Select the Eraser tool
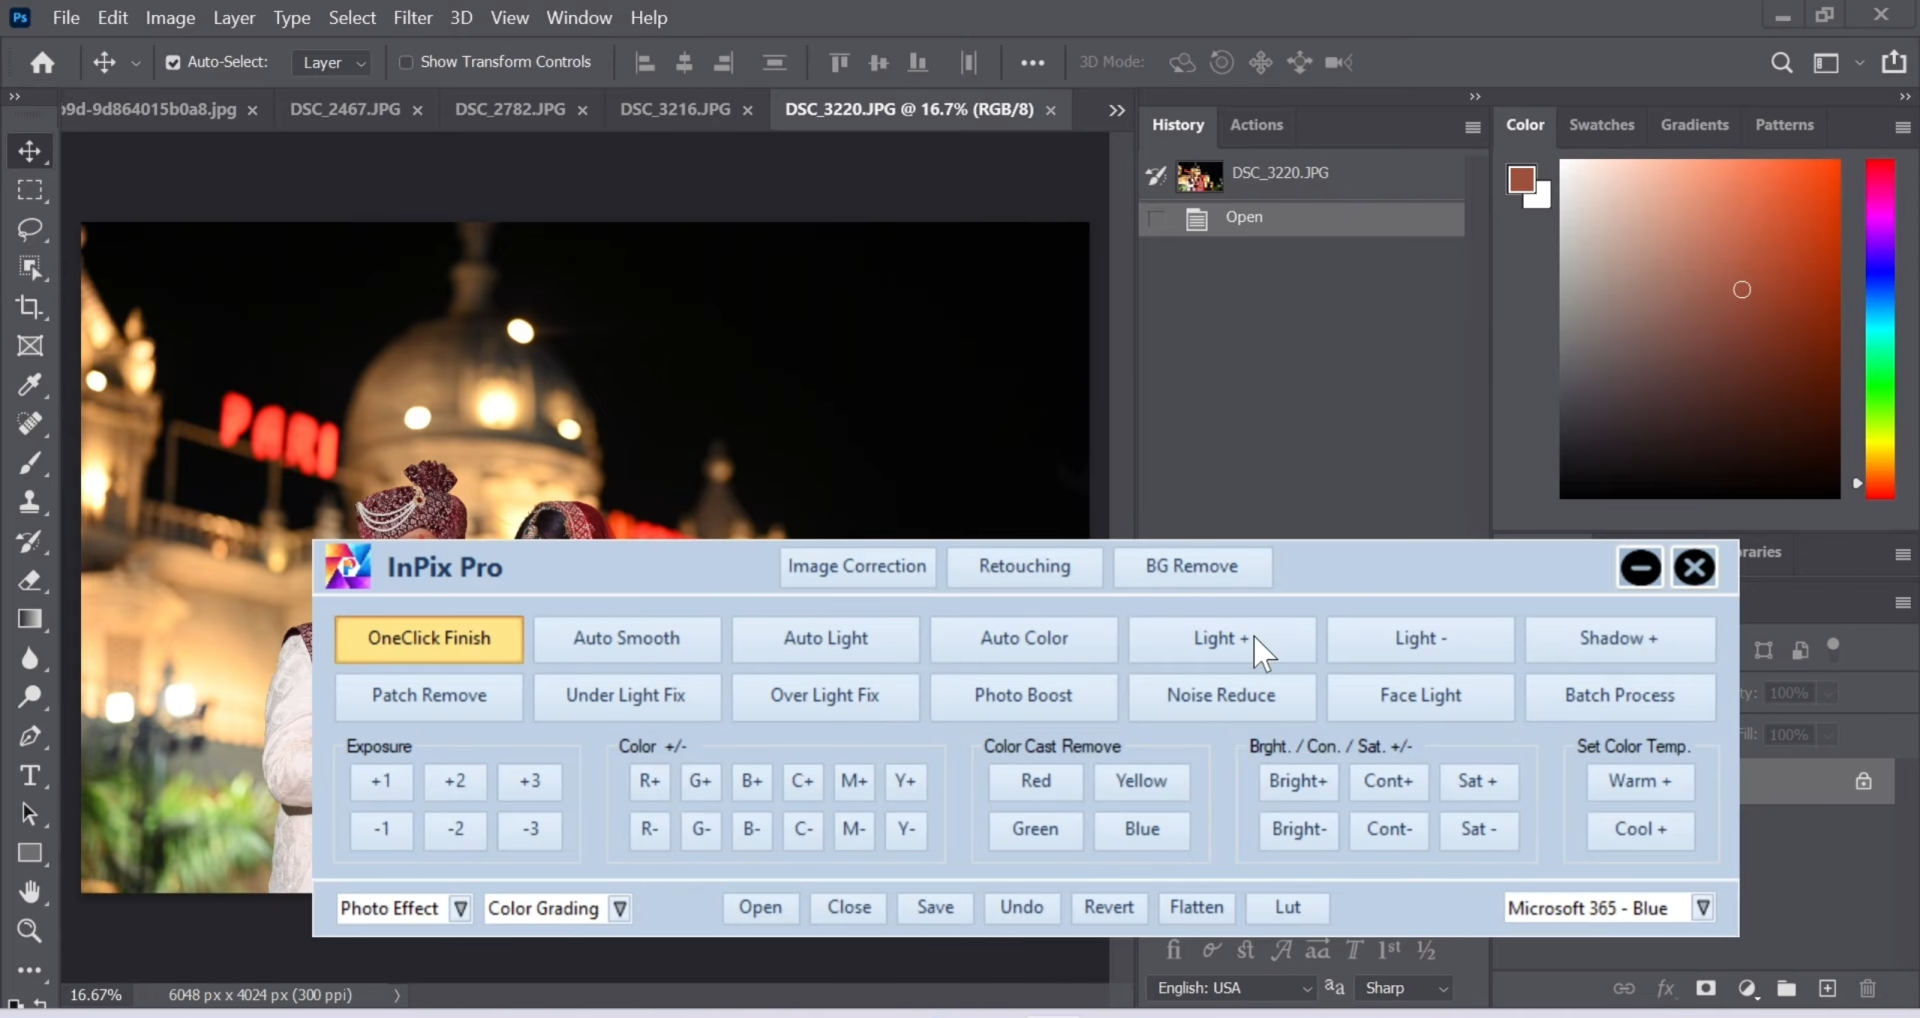Image resolution: width=1920 pixels, height=1018 pixels. 30,580
